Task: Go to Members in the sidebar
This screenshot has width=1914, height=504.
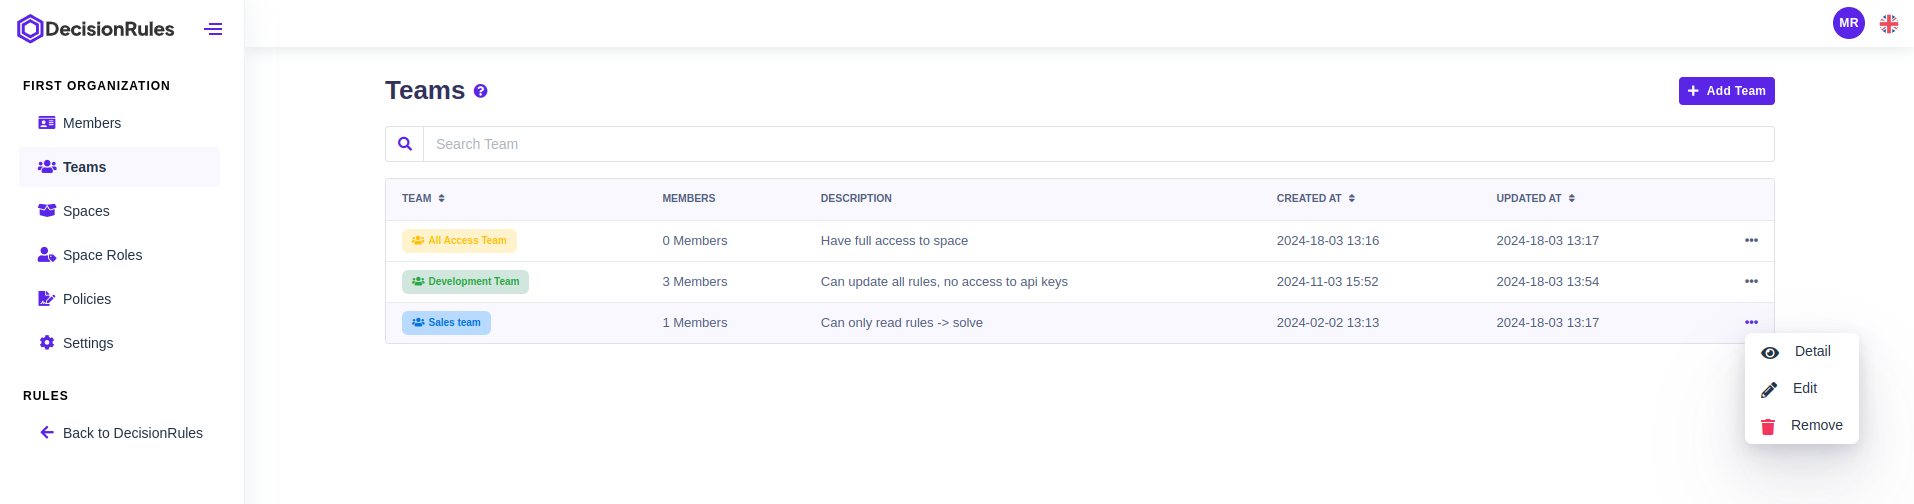Action: tap(91, 123)
